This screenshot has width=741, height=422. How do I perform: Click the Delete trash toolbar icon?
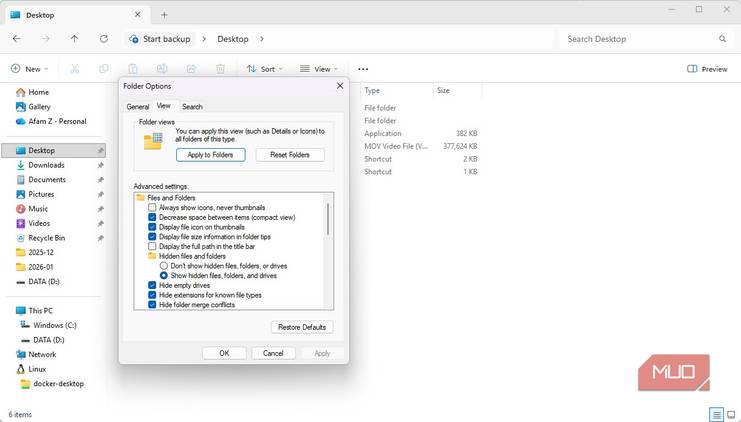pos(220,69)
